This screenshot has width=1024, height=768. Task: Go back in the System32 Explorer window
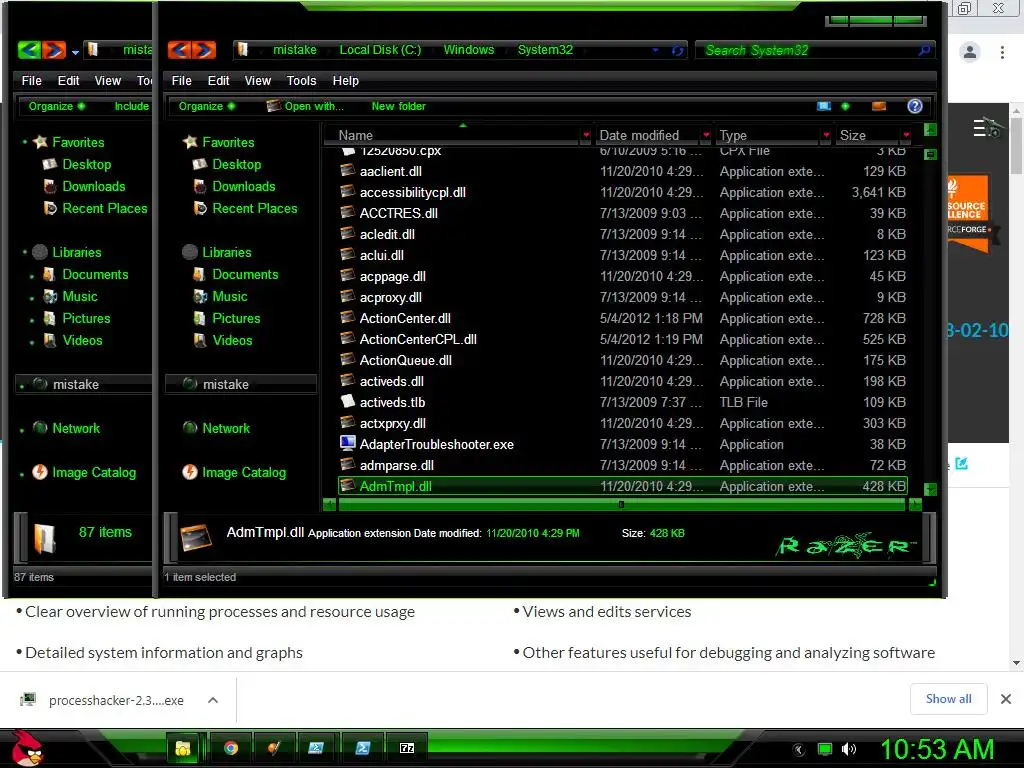click(179, 50)
